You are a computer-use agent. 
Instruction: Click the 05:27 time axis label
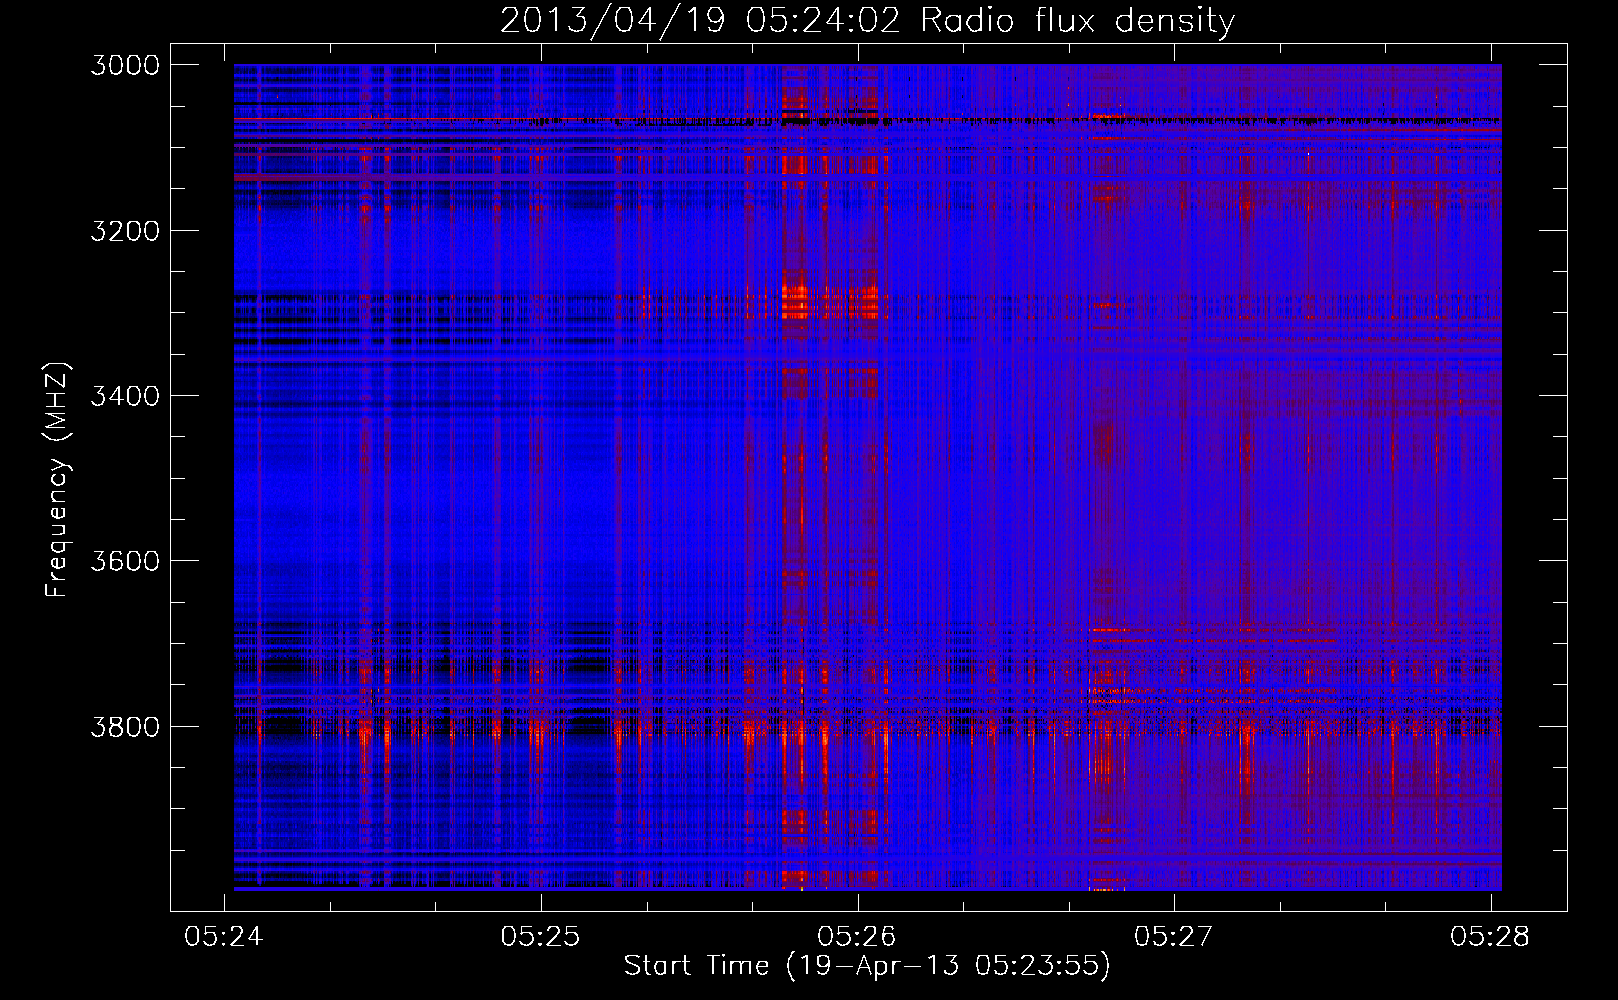pyautogui.click(x=1173, y=936)
